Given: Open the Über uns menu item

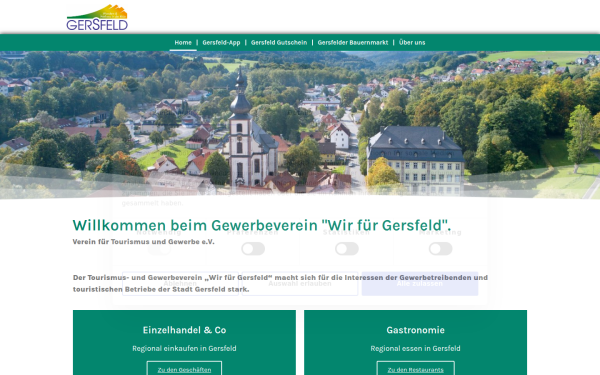Looking at the screenshot, I should (412, 42).
